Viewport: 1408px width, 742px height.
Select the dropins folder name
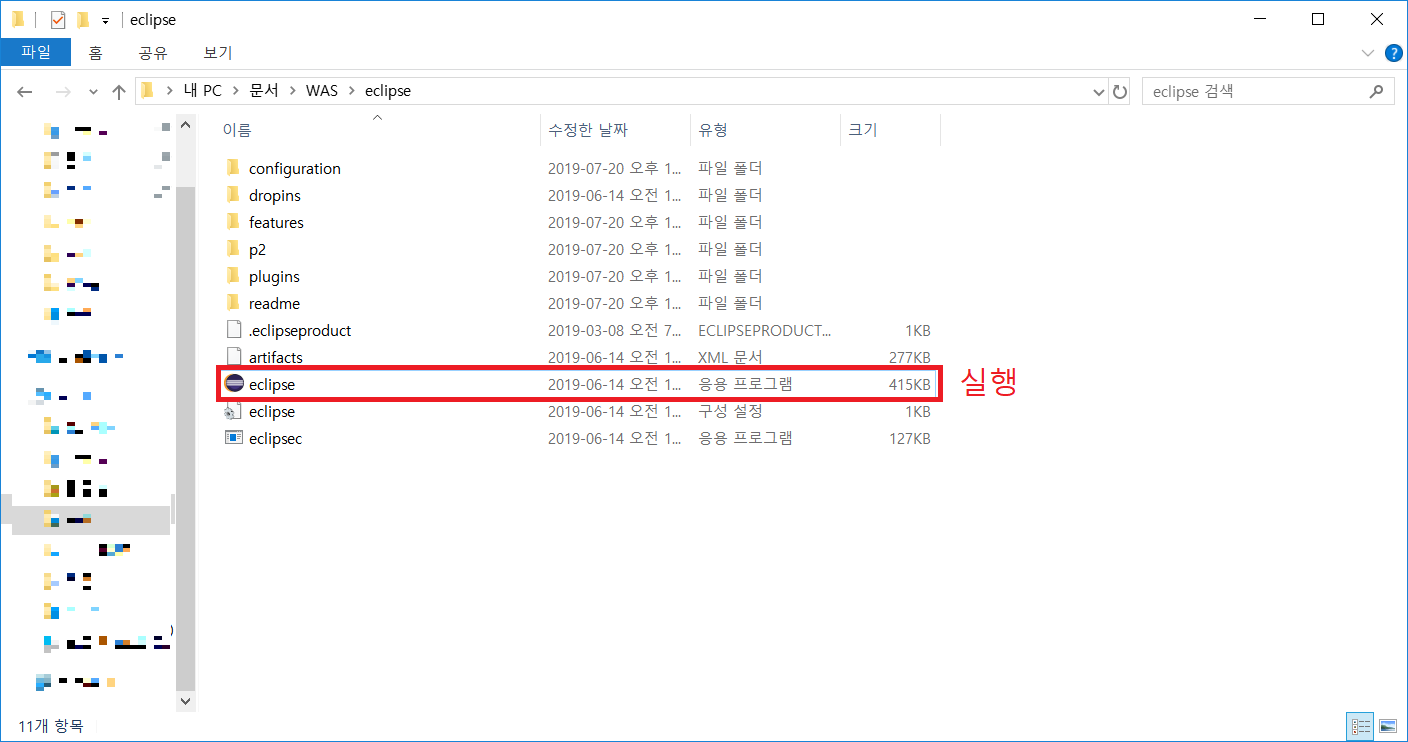(x=275, y=195)
